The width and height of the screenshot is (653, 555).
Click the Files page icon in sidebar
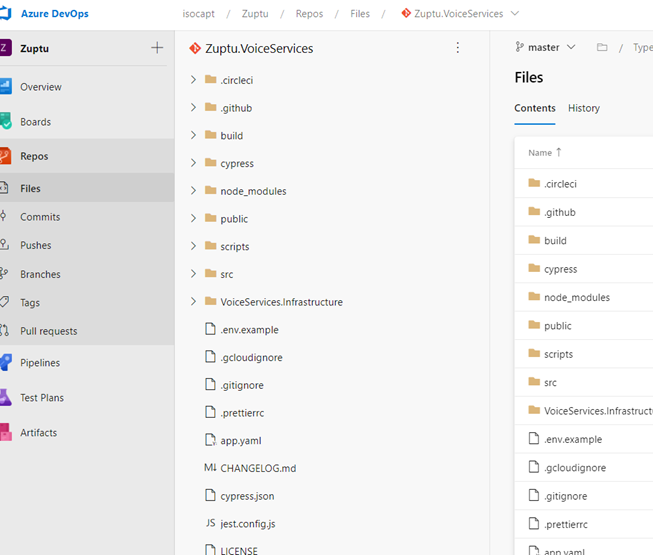[4, 188]
